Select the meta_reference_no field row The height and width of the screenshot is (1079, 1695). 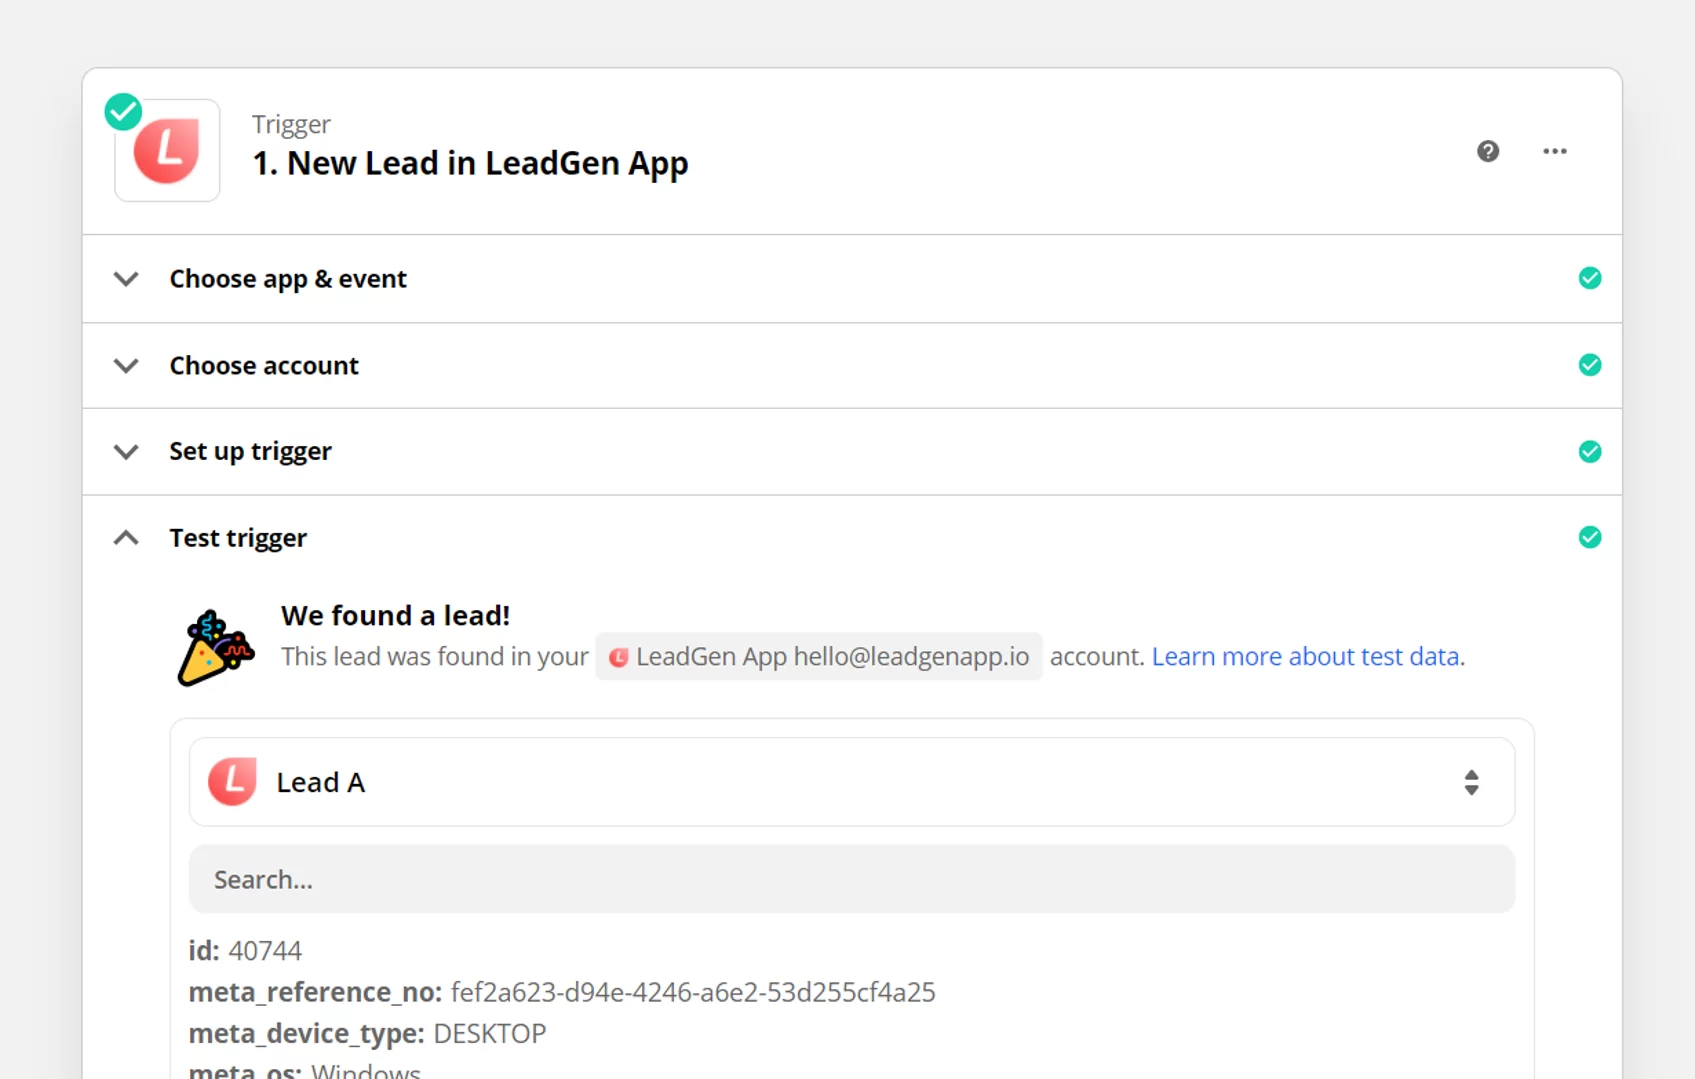pos(561,992)
